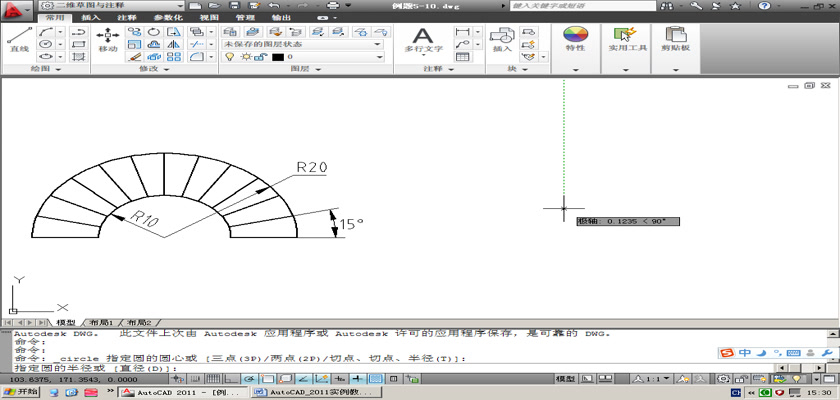The width and height of the screenshot is (840, 400).
Task: Switch to the 注释 ribbon tab
Action: pyautogui.click(x=126, y=18)
